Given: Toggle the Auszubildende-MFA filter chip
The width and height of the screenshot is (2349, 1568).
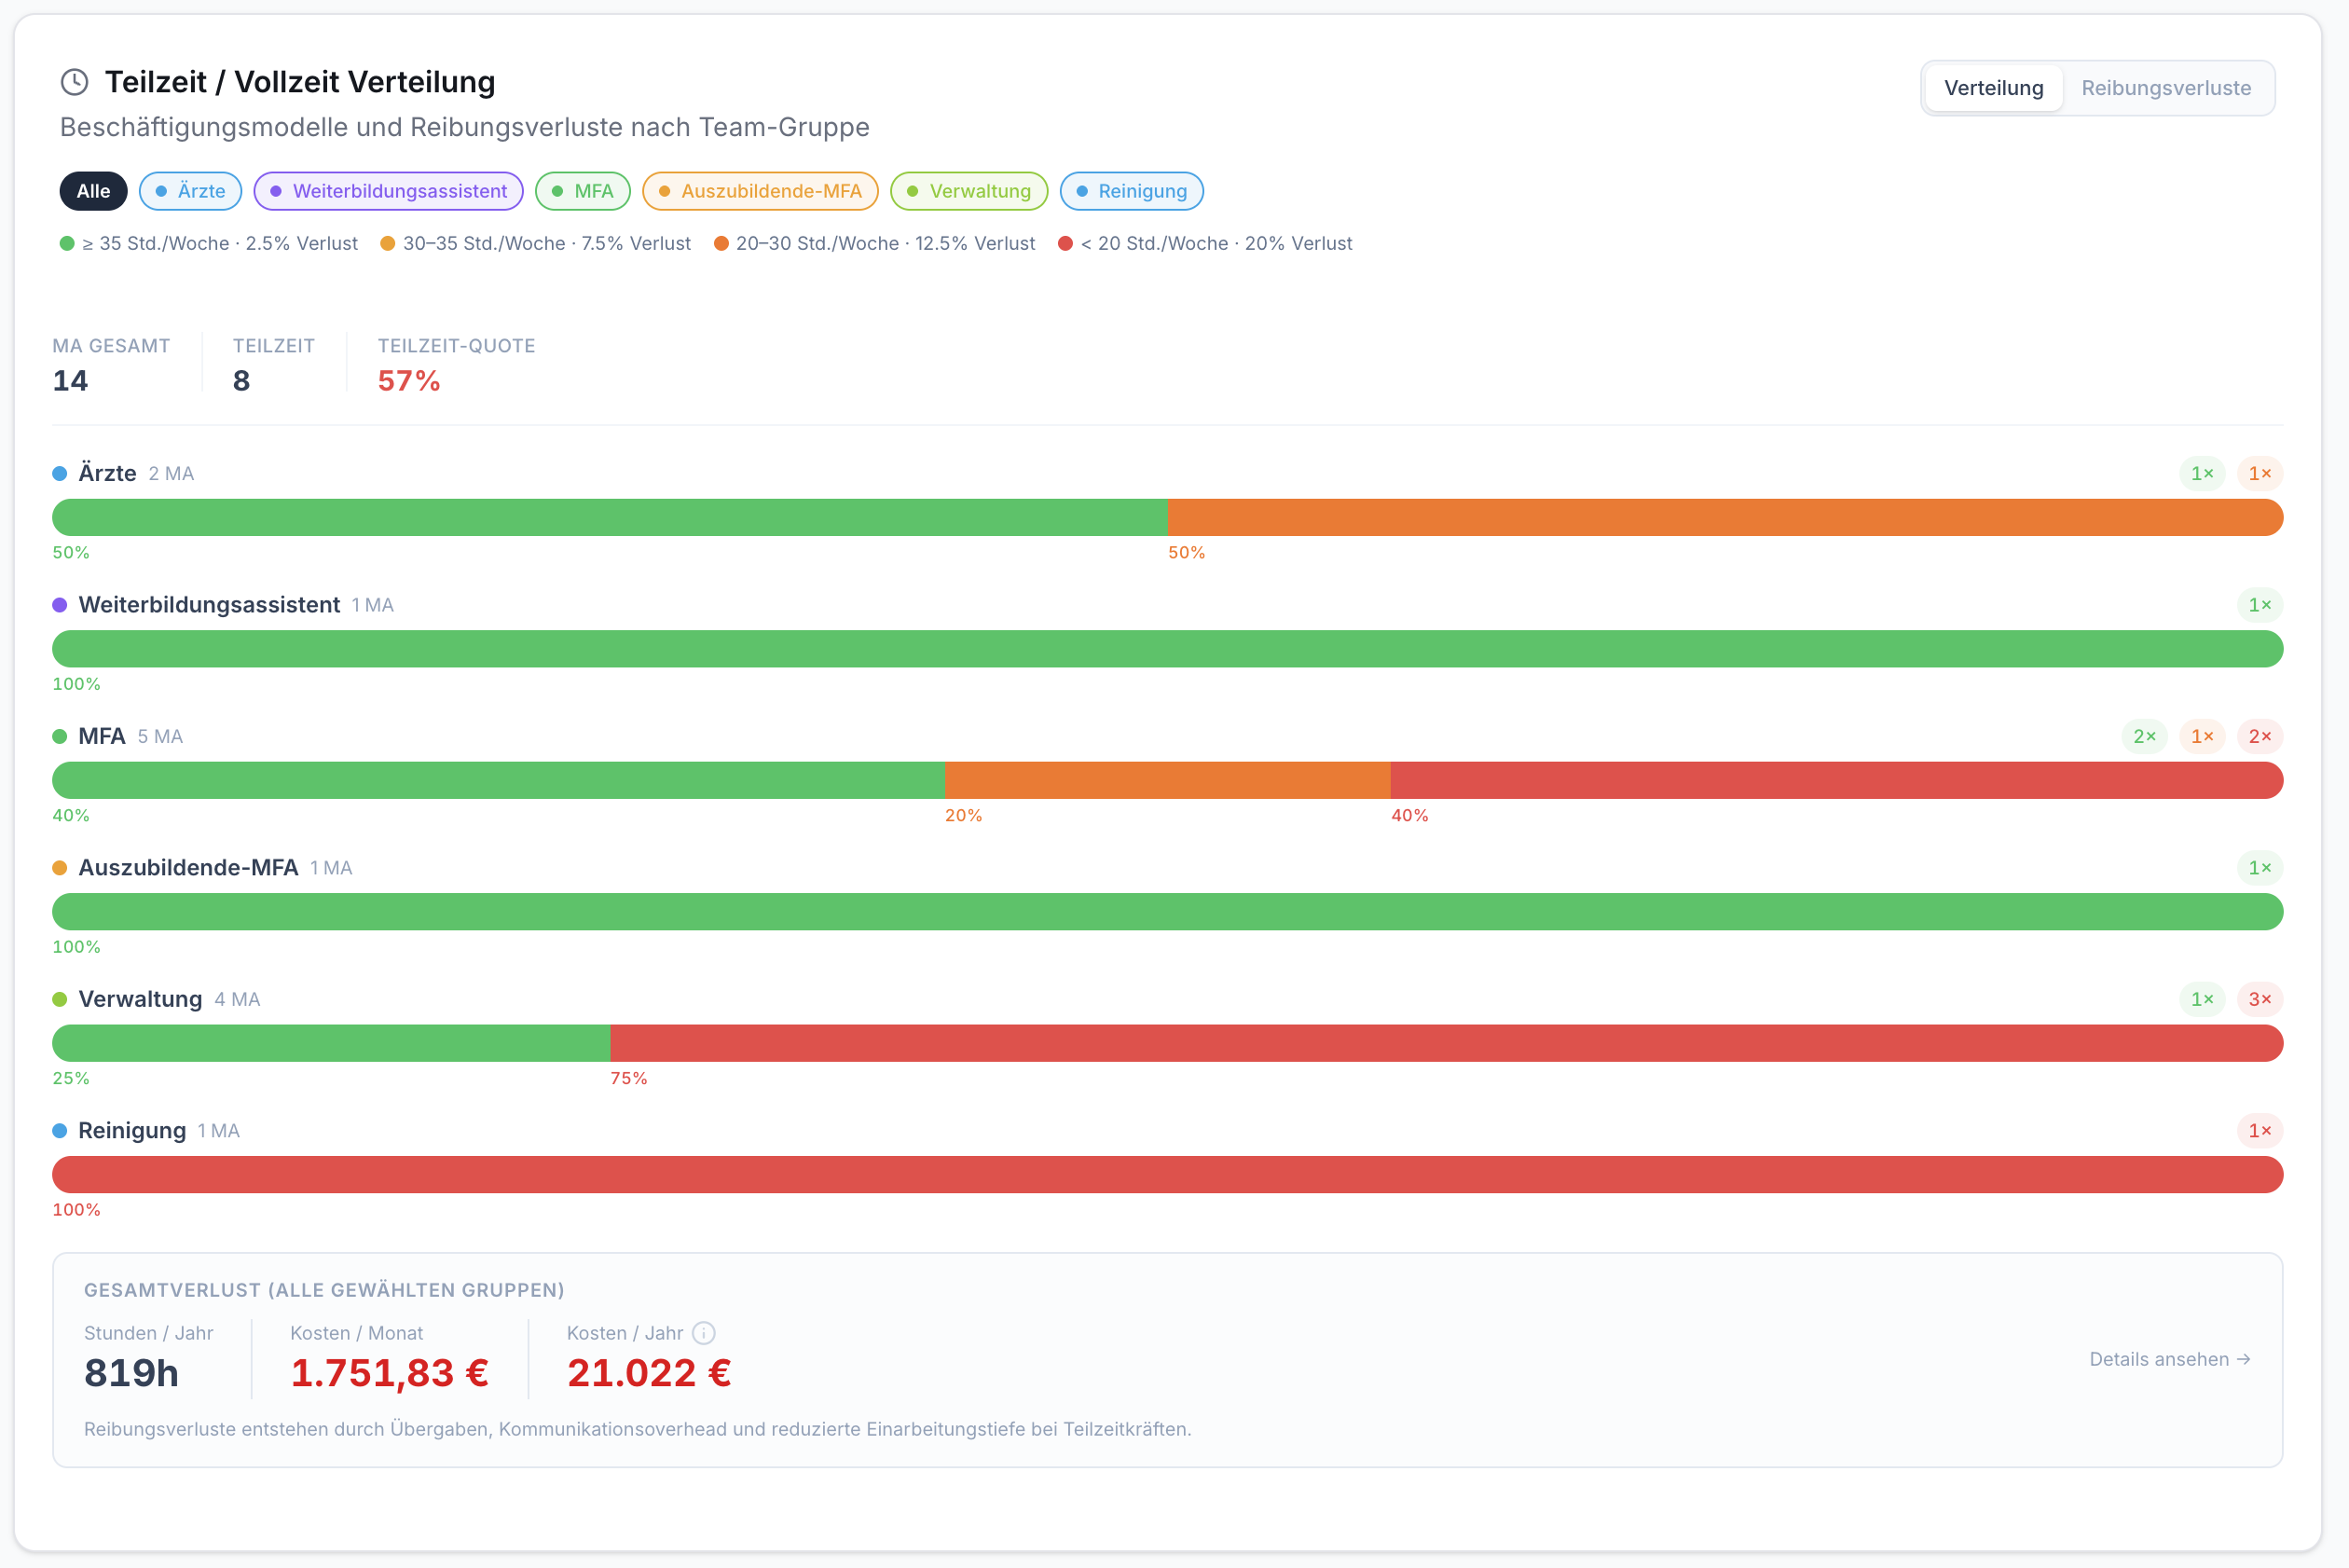Looking at the screenshot, I should (760, 191).
